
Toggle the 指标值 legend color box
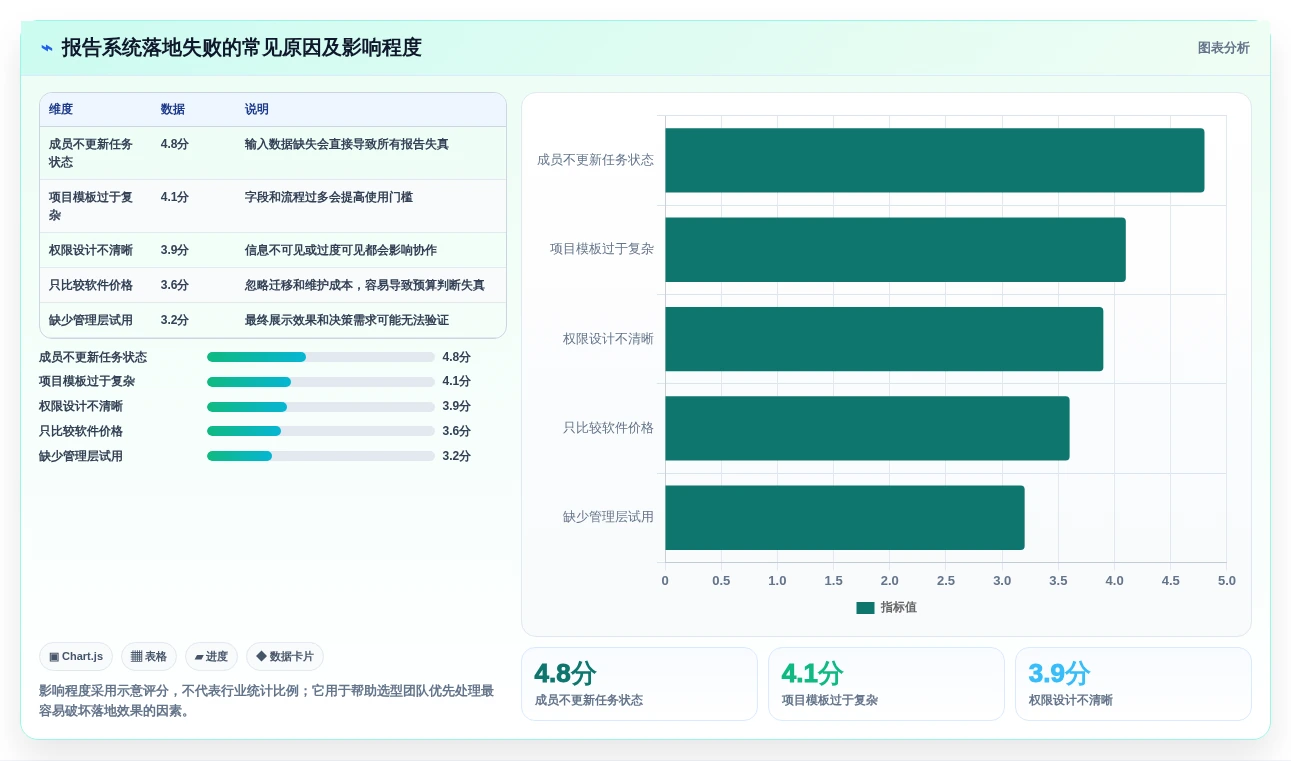point(865,608)
